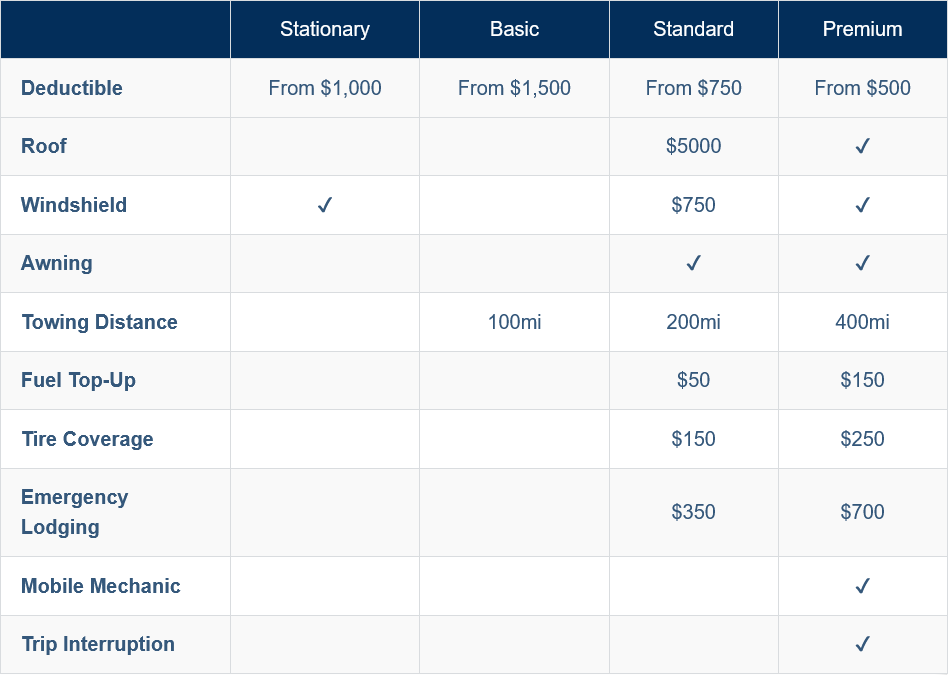952x680 pixels.
Task: Click the Basic 100mi towing value
Action: pos(514,322)
